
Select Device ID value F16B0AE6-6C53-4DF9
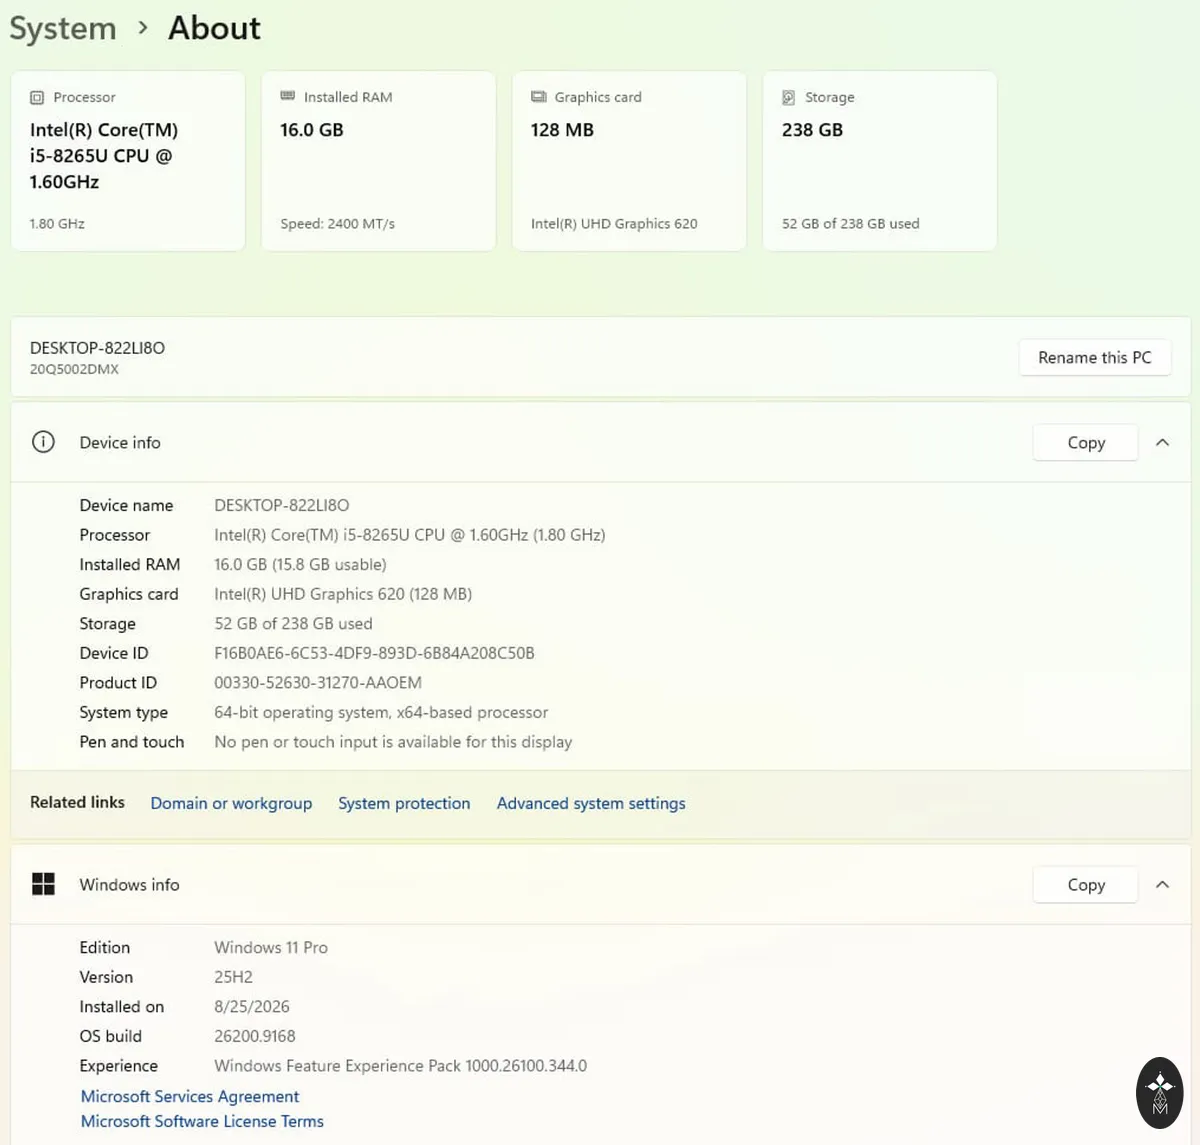click(374, 653)
